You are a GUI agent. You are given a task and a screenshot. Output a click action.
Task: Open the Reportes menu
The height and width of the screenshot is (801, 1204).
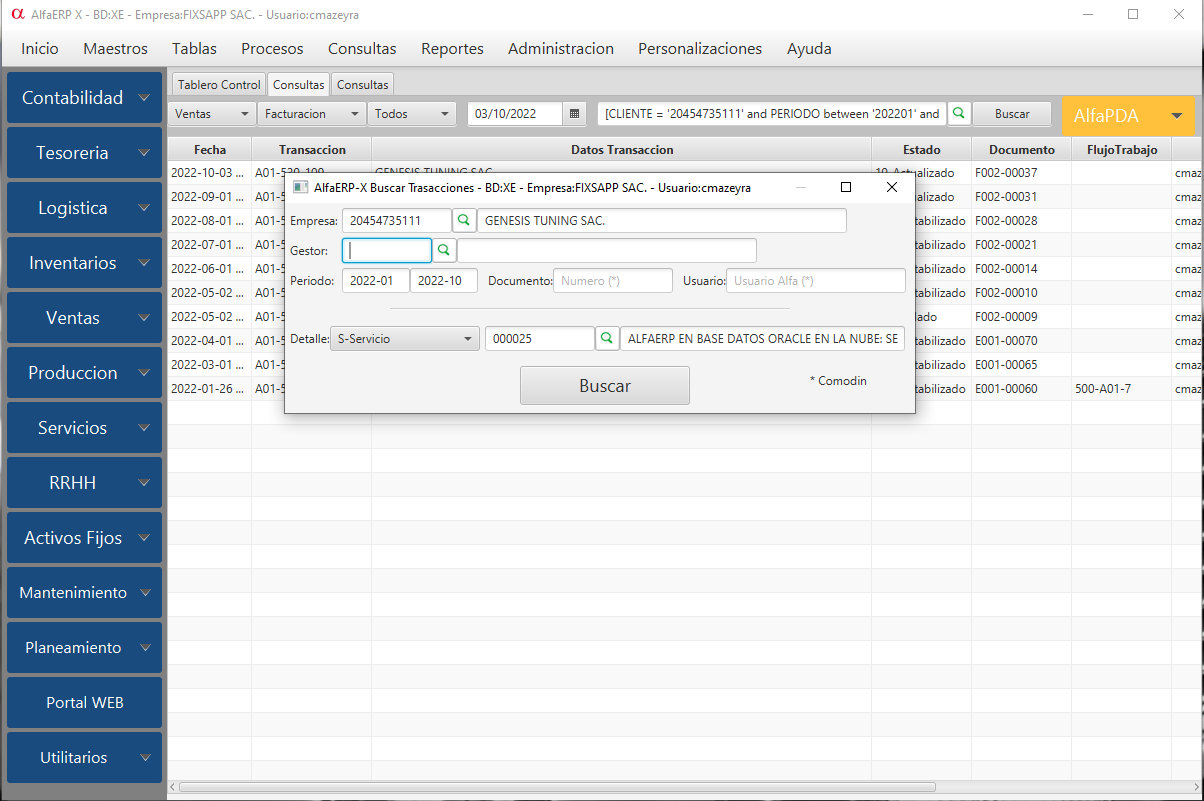coord(452,48)
